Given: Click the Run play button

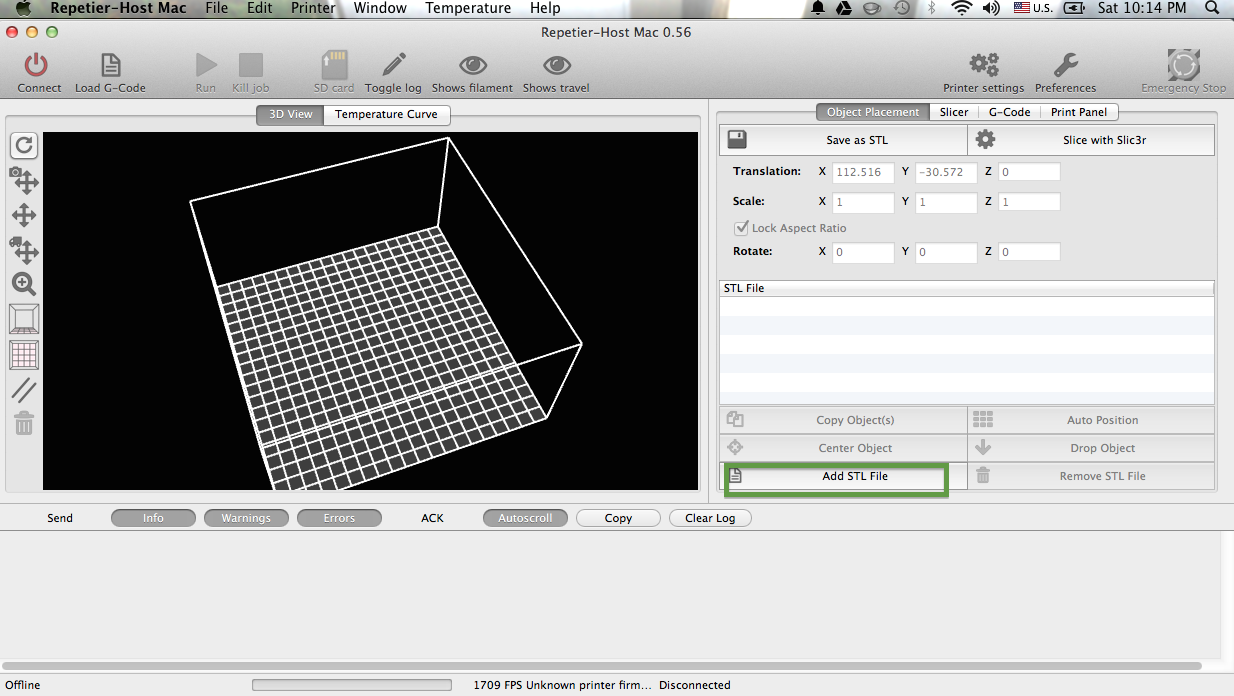Looking at the screenshot, I should coord(206,66).
